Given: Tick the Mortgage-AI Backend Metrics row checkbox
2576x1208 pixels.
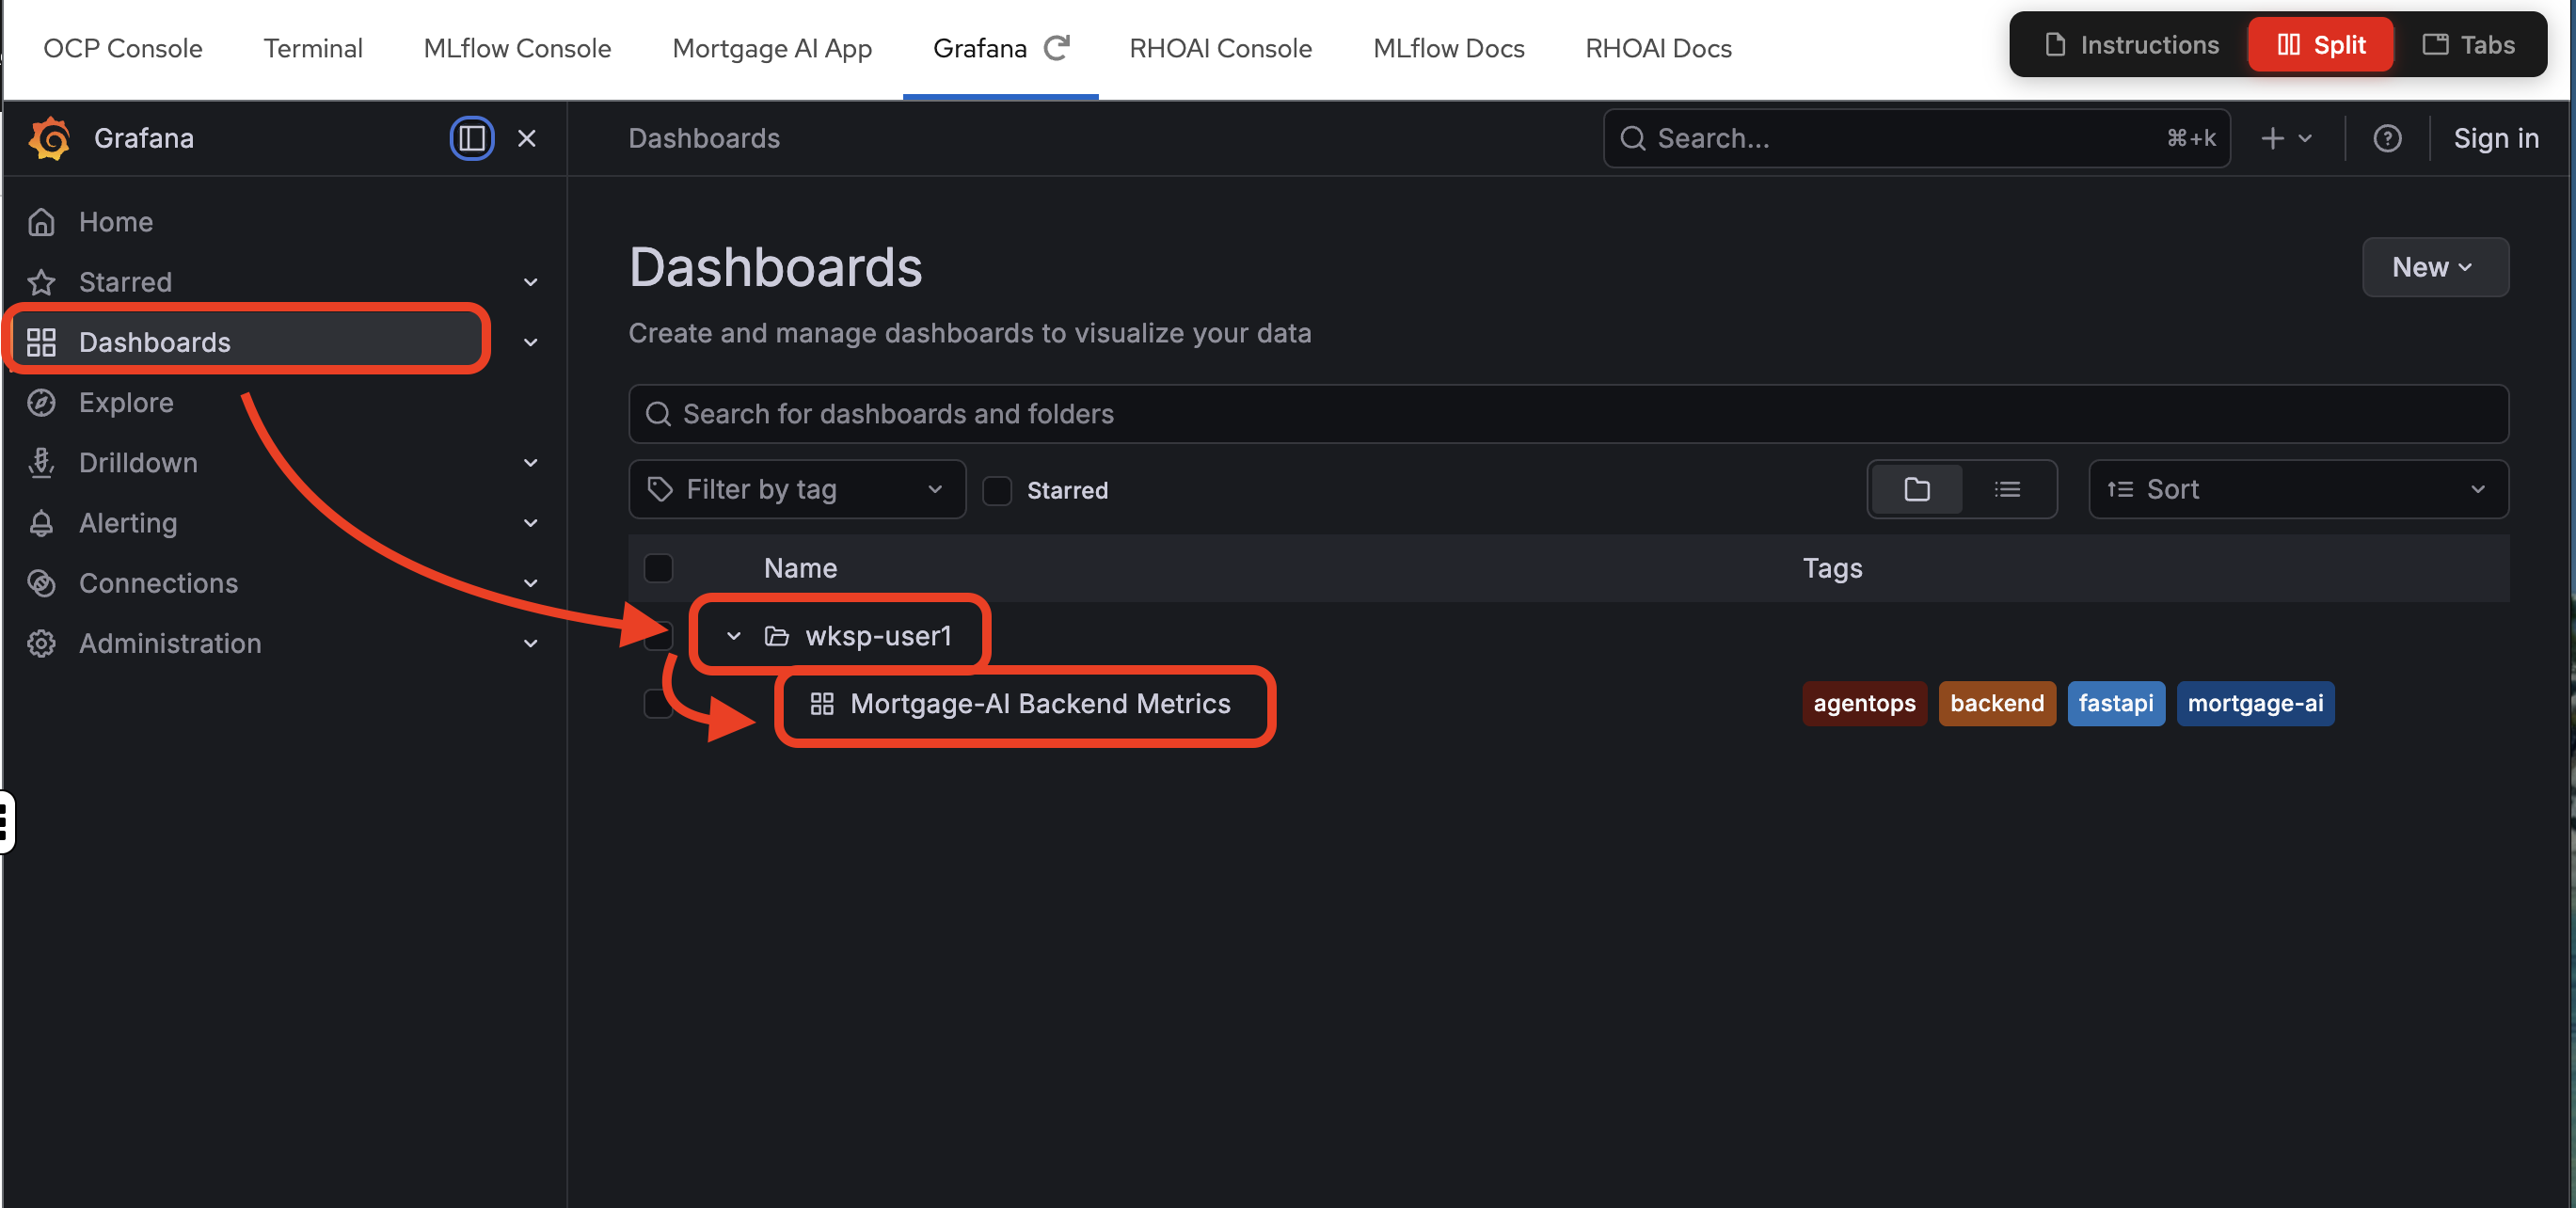Looking at the screenshot, I should coord(658,704).
